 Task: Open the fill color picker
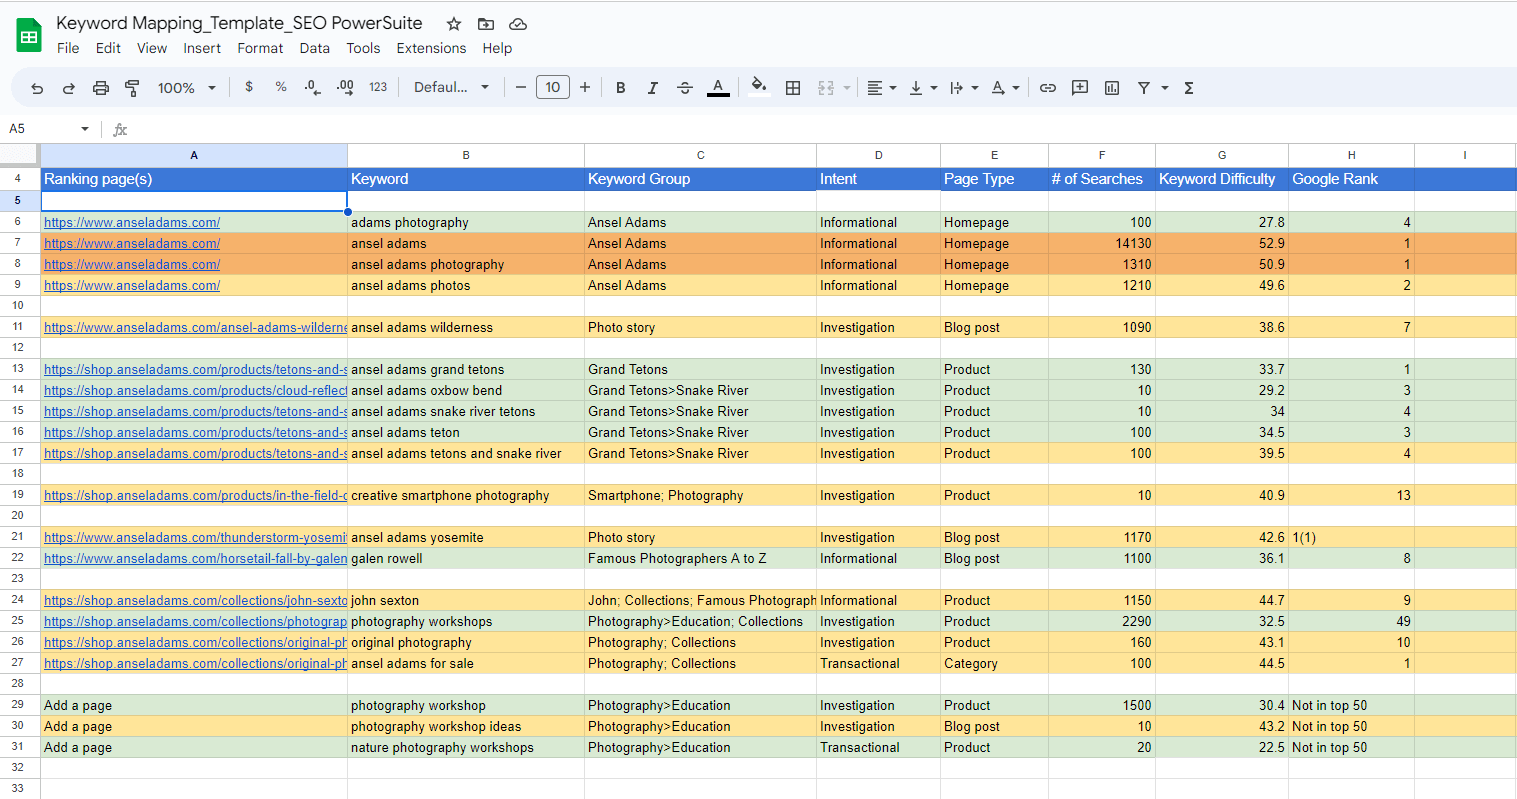[759, 87]
